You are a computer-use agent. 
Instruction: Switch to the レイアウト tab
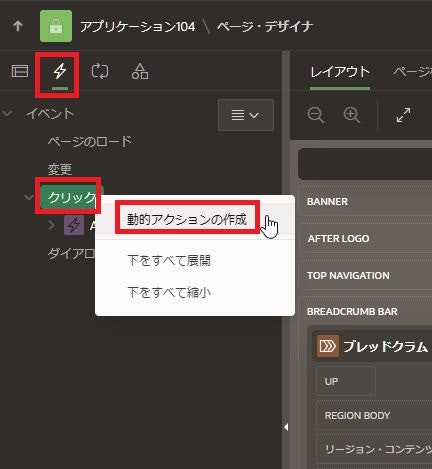[x=340, y=72]
